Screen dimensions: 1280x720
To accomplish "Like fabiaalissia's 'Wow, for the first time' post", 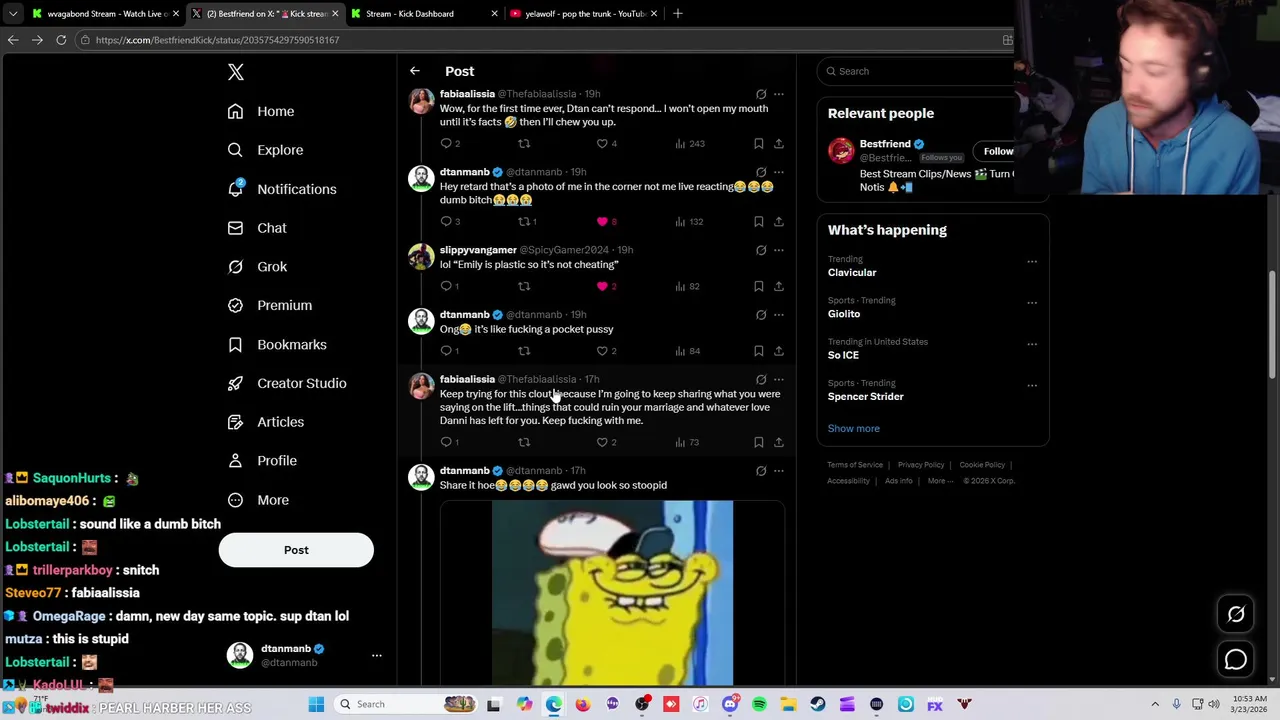I will click(x=602, y=143).
